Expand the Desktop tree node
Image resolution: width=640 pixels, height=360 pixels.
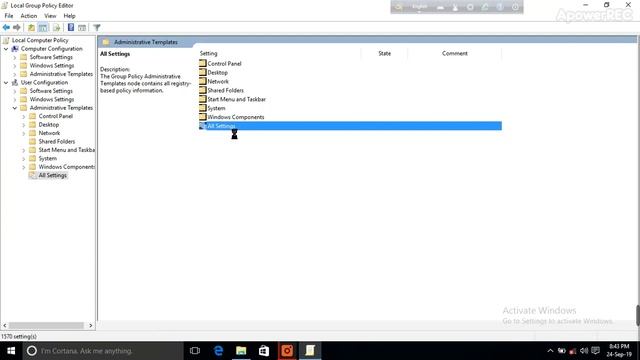pos(24,125)
